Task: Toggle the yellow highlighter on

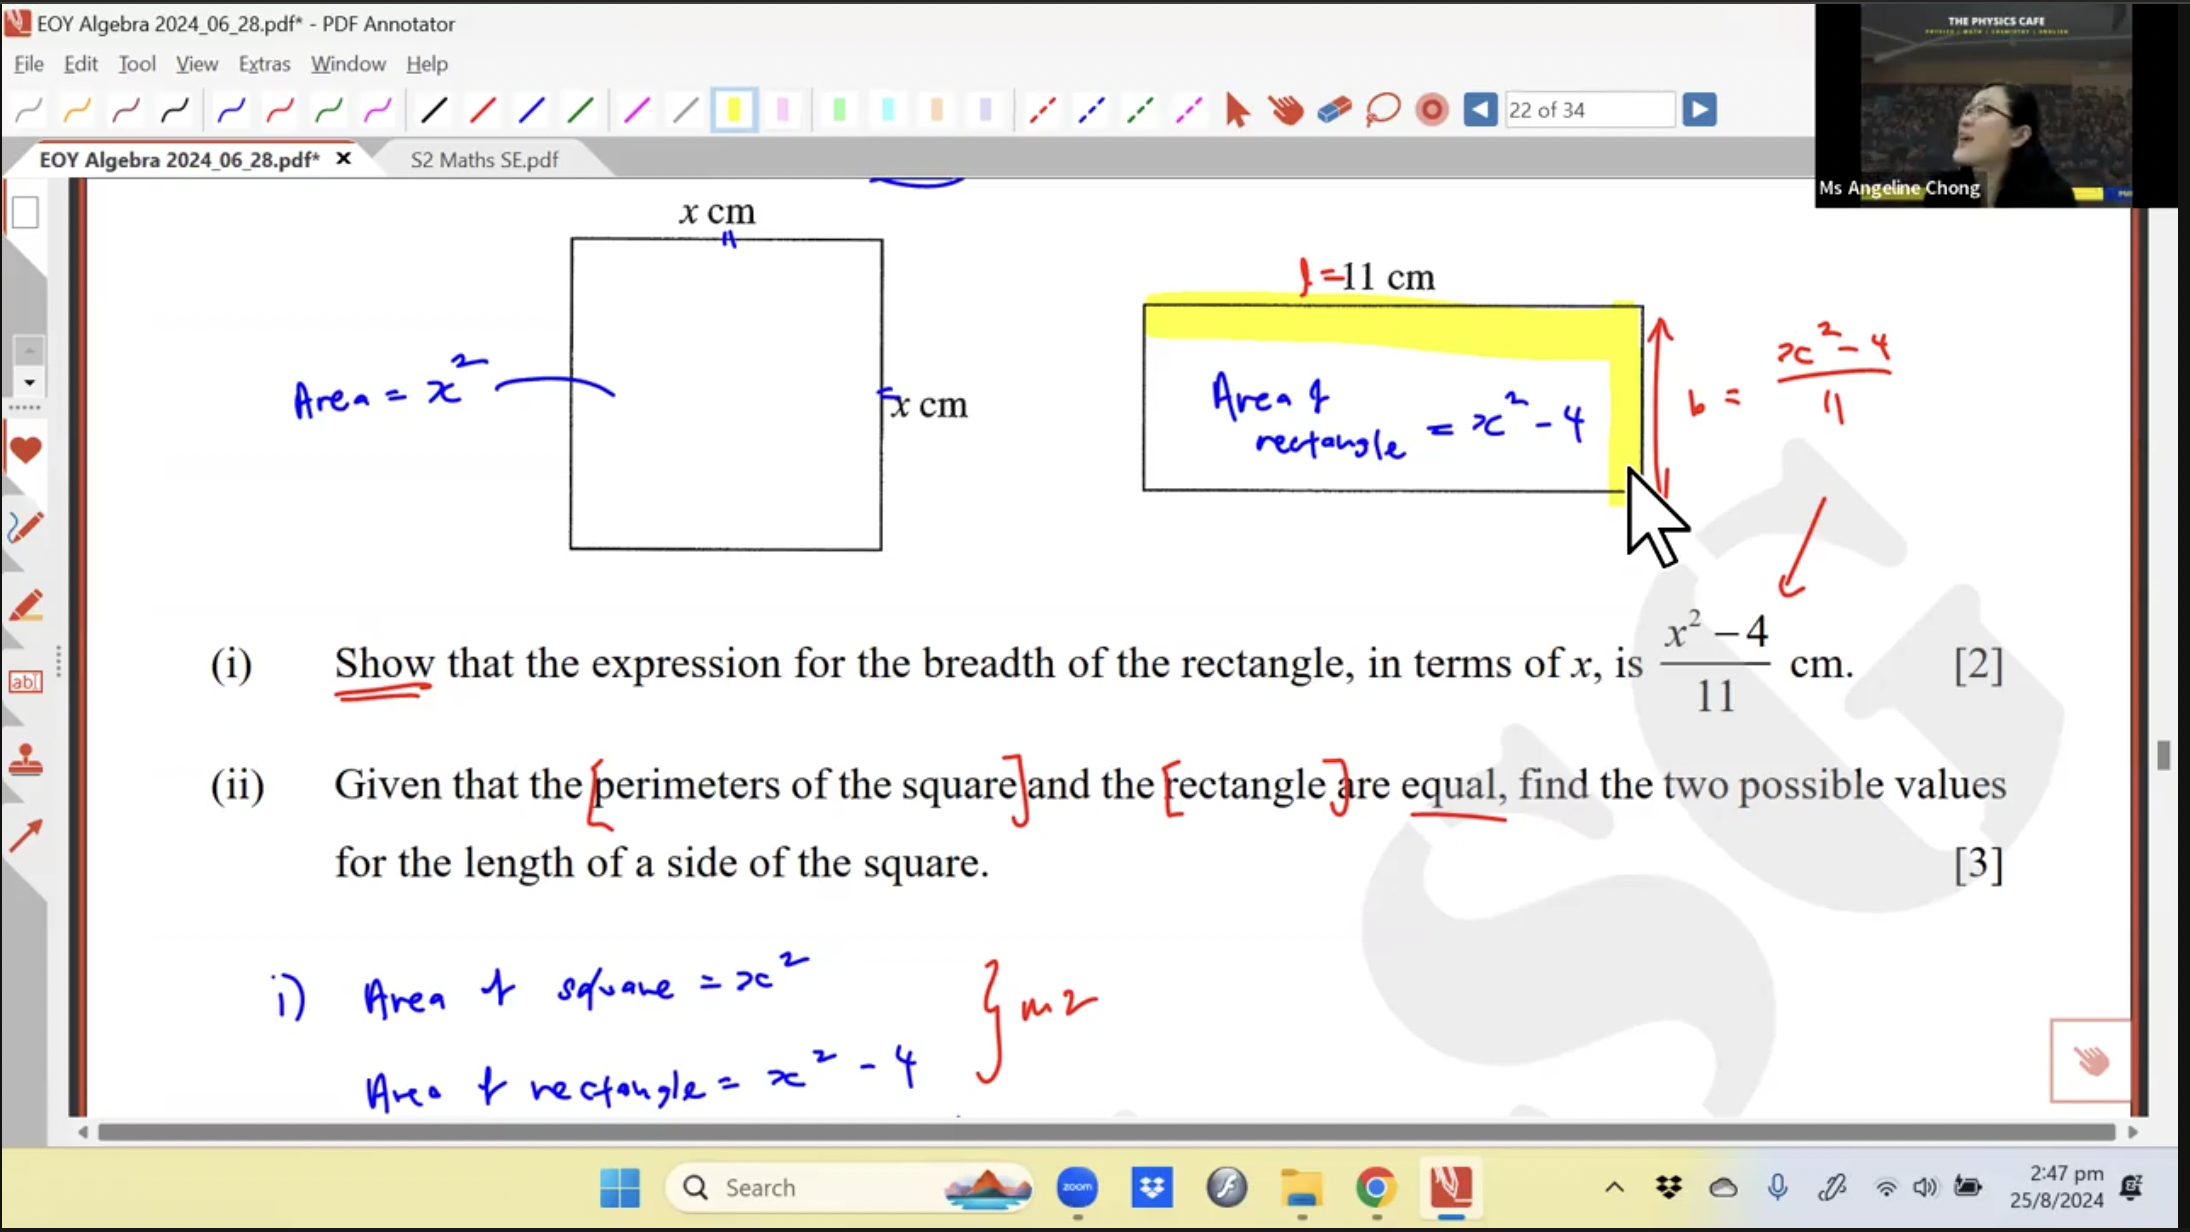Action: [734, 110]
